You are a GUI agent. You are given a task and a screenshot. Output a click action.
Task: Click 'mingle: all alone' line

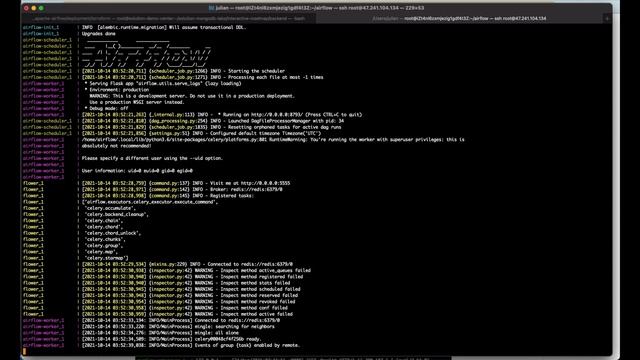[160, 333]
